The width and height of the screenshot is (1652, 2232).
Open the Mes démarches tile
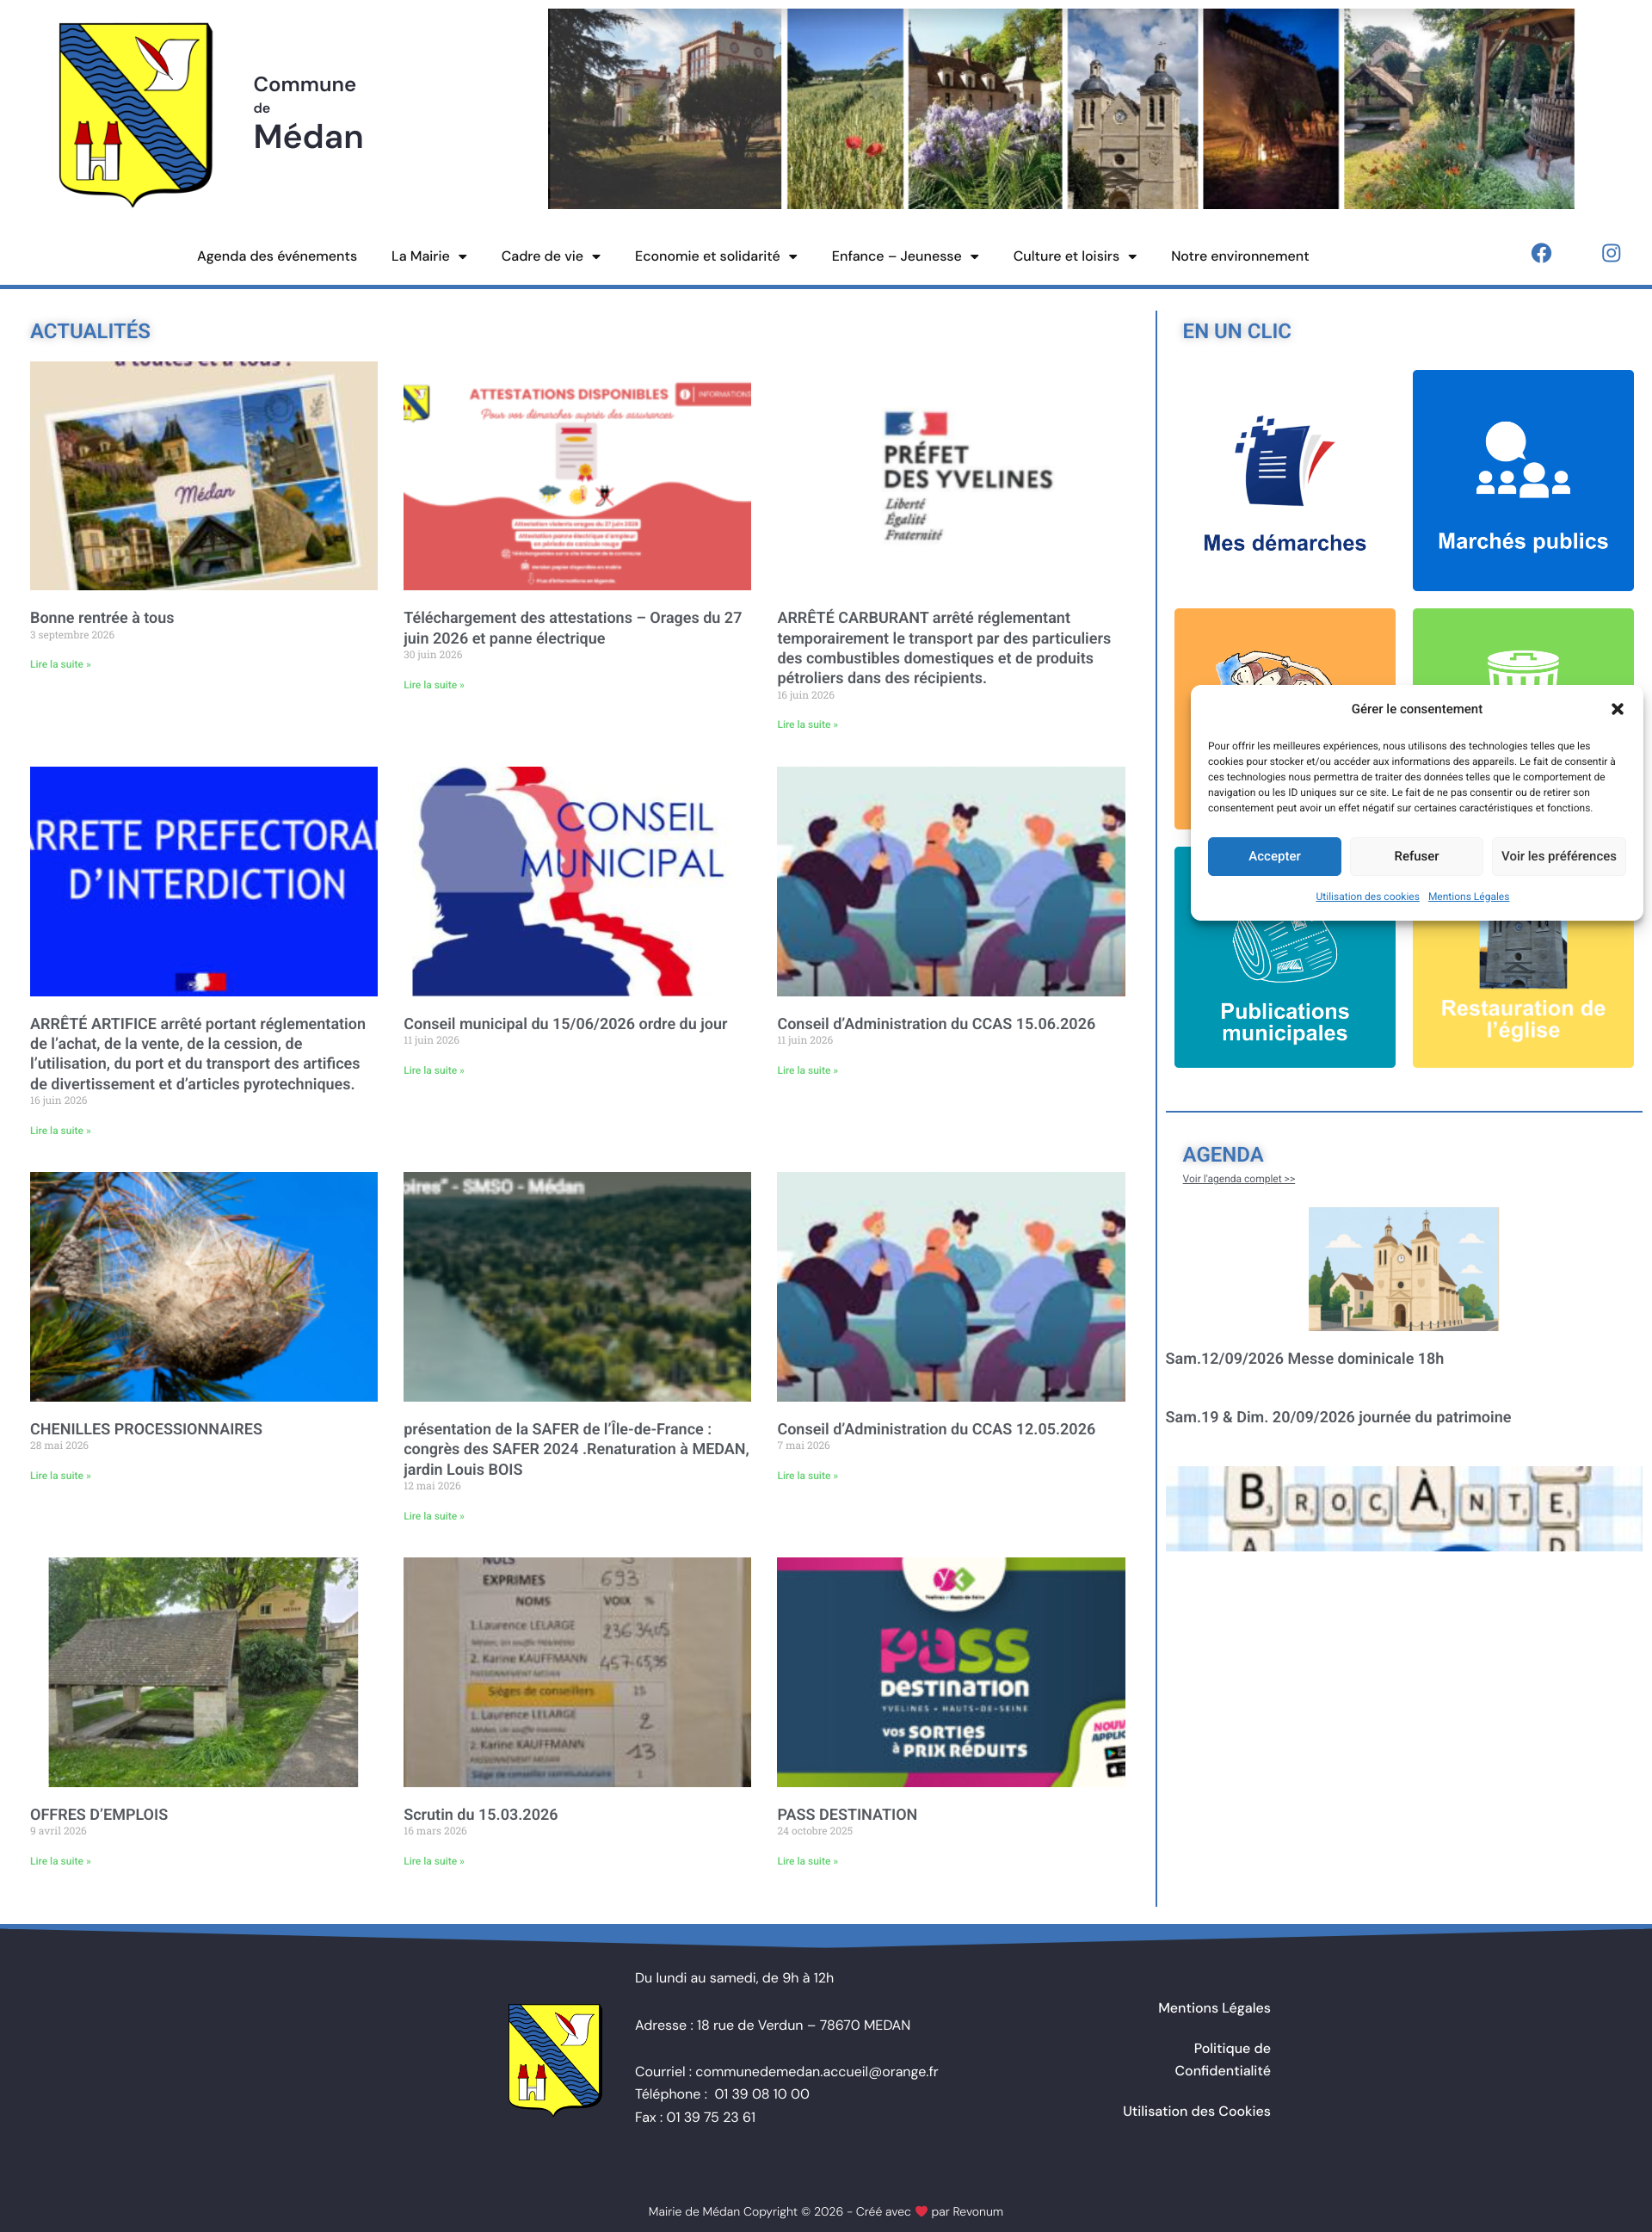(1284, 480)
